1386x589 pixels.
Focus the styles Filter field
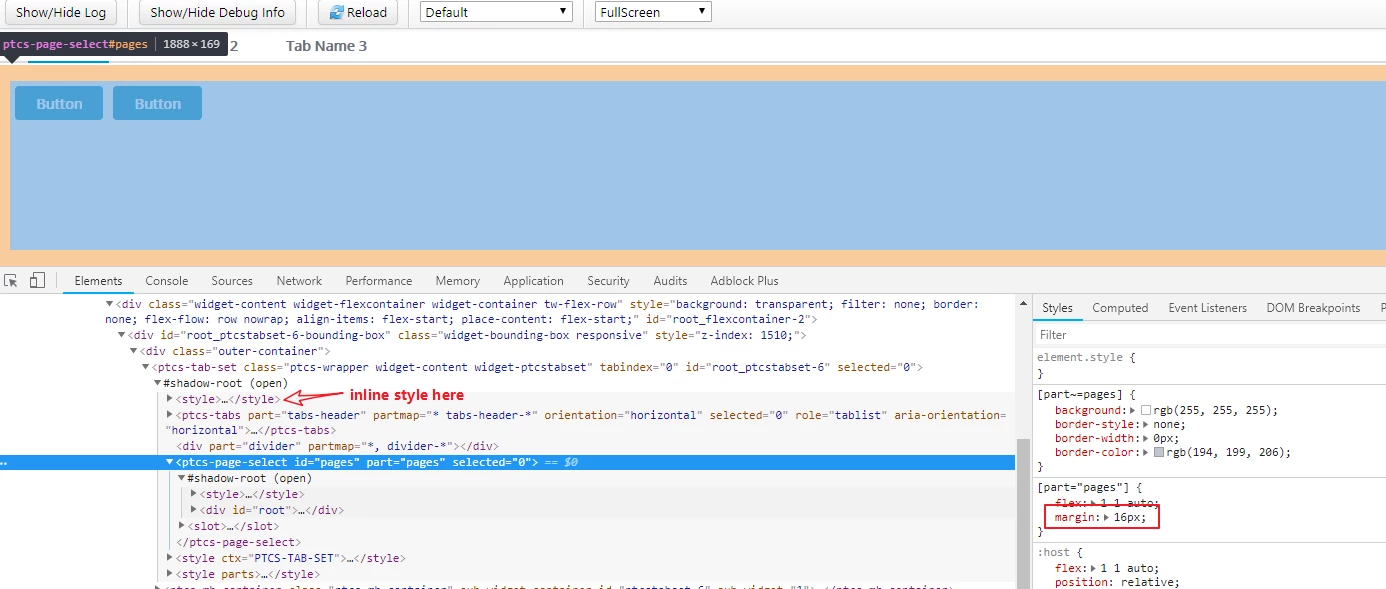pos(1209,335)
